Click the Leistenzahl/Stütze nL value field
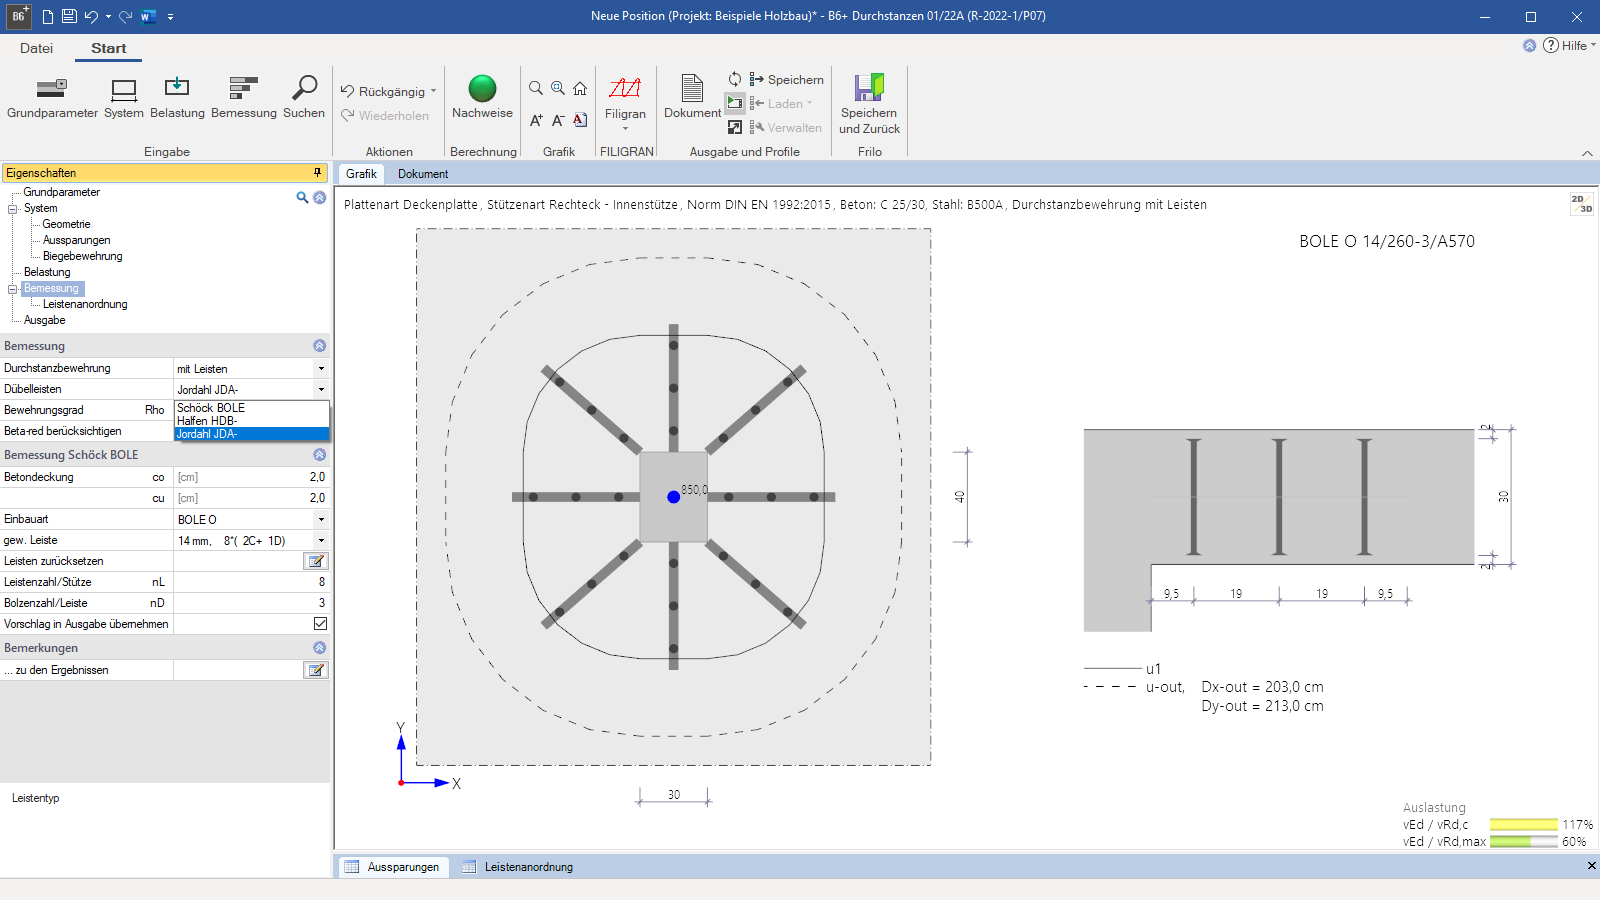The height and width of the screenshot is (900, 1600). click(x=251, y=582)
